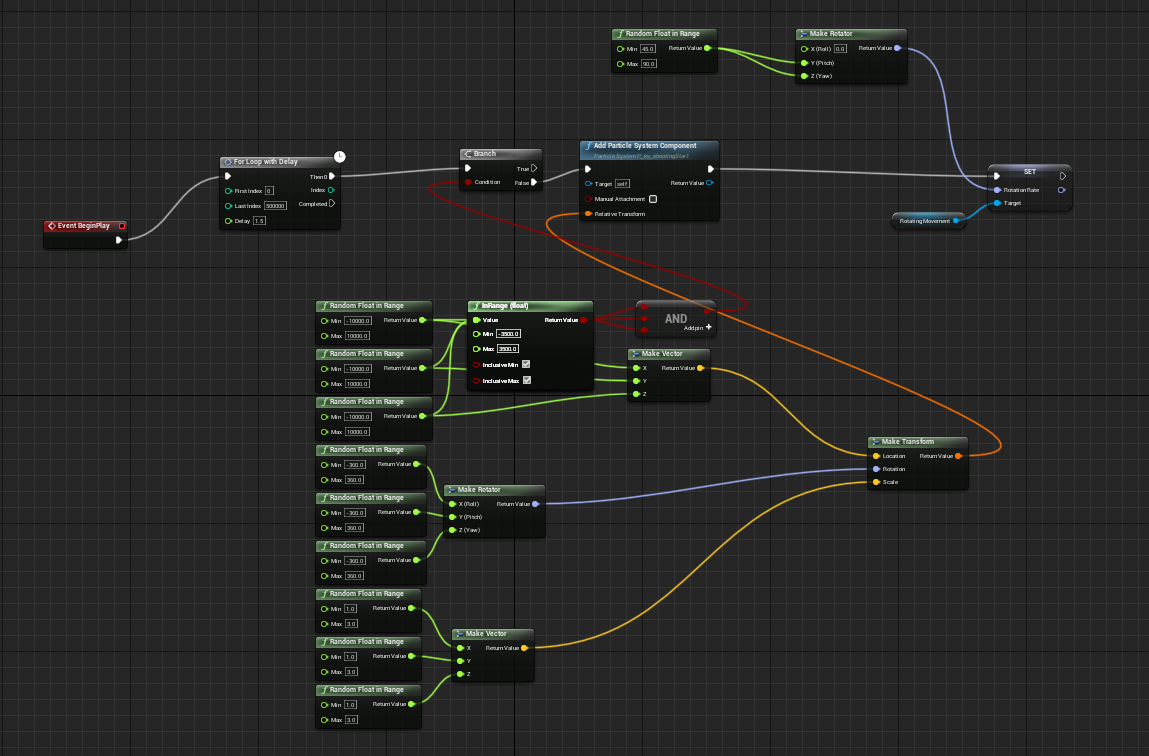
Task: Uncheck the InclusiveMax checkbox
Action: tap(526, 380)
